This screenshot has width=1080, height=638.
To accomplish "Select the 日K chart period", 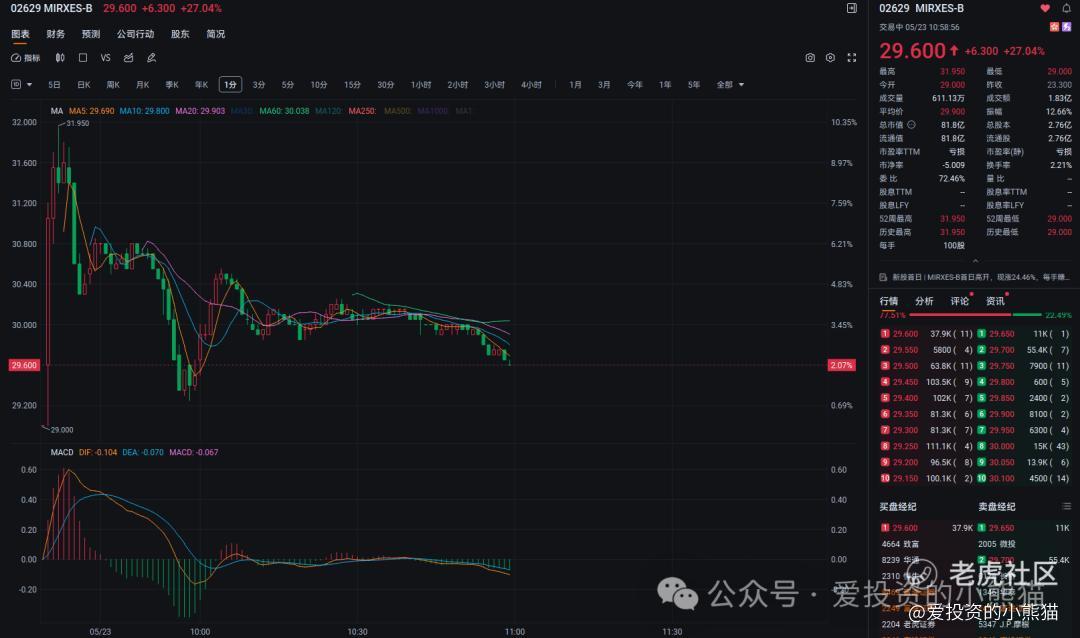I will pyautogui.click(x=84, y=85).
